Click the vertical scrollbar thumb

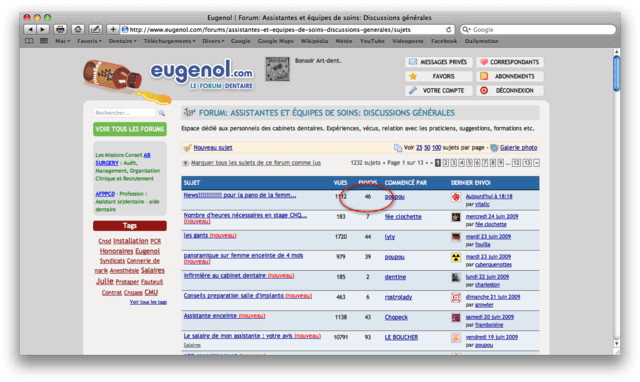(x=616, y=73)
